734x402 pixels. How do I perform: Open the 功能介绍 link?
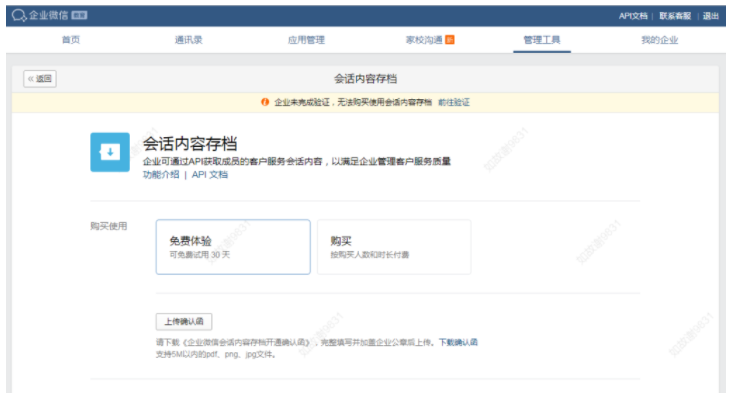[x=161, y=174]
